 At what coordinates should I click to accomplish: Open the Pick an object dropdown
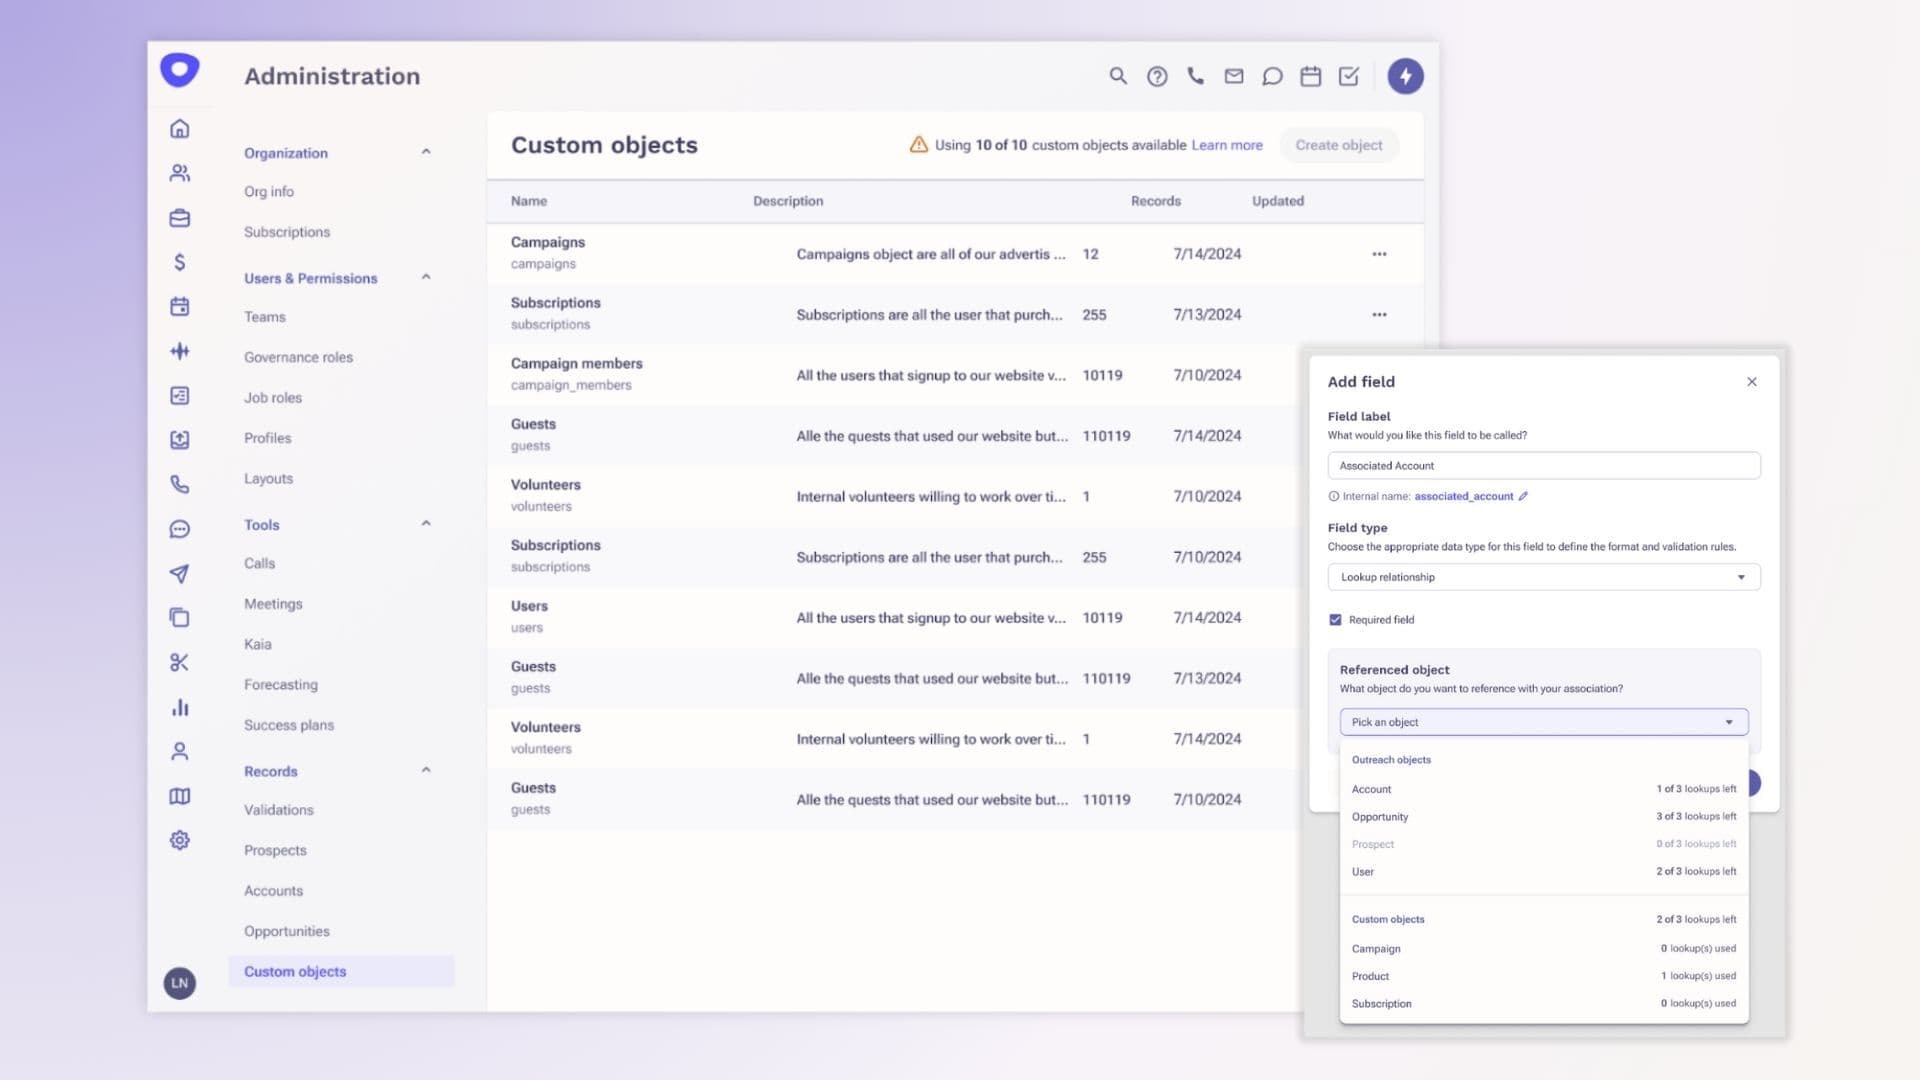click(1543, 722)
